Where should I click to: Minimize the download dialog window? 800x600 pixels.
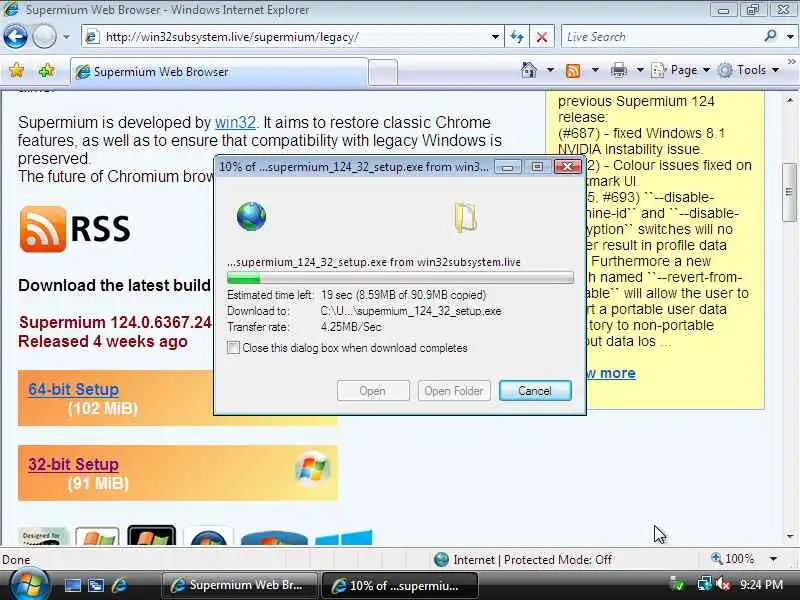508,167
